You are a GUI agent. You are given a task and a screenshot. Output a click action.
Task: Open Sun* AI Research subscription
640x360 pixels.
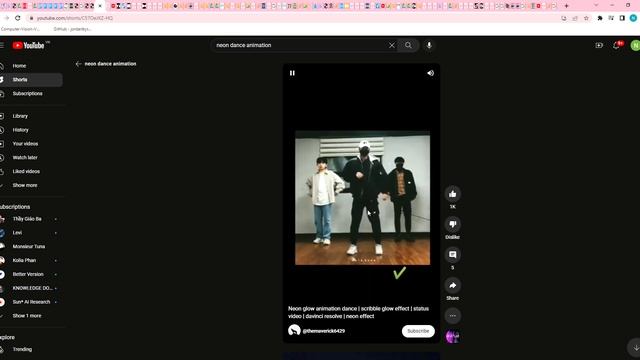[x=31, y=302]
